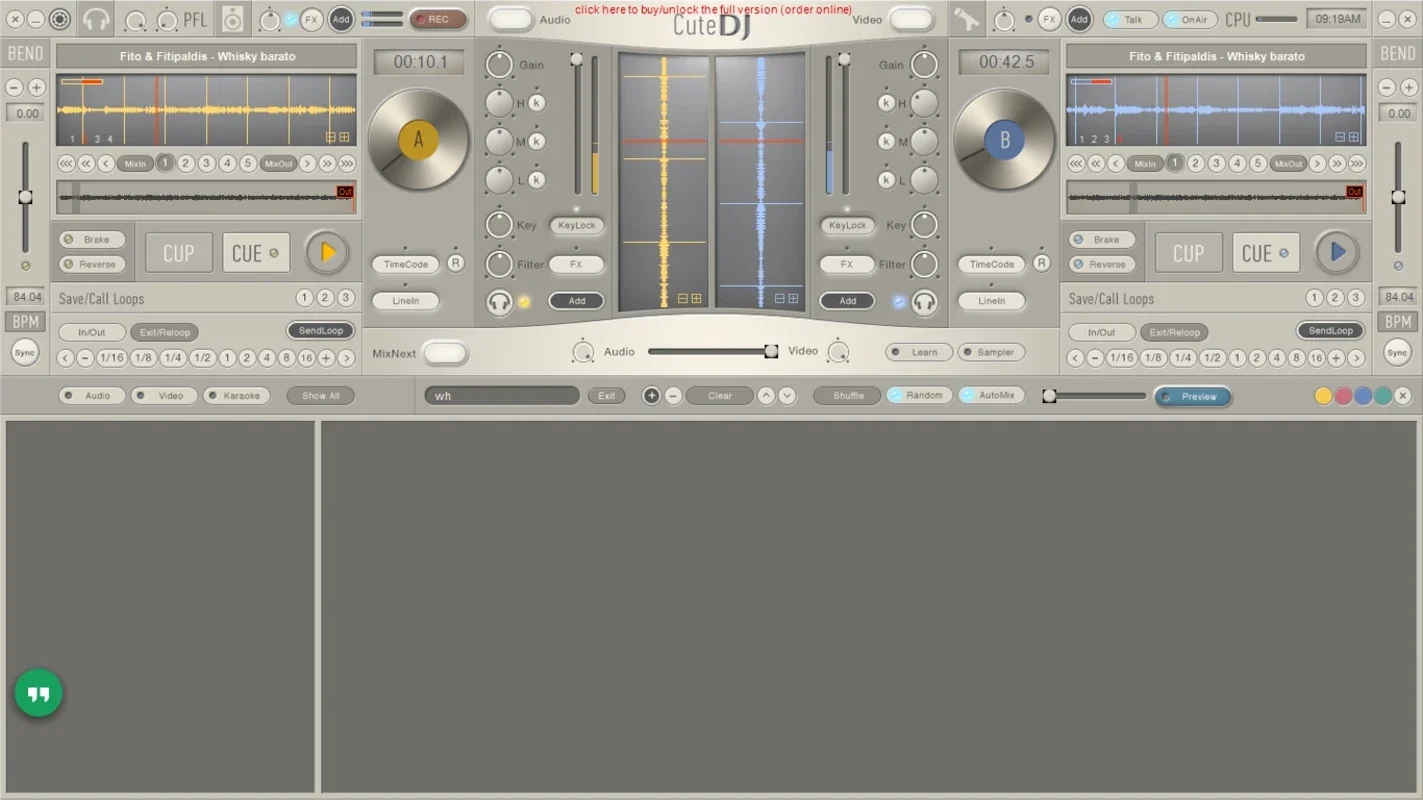Click deck A SendLoop button

[x=321, y=331]
